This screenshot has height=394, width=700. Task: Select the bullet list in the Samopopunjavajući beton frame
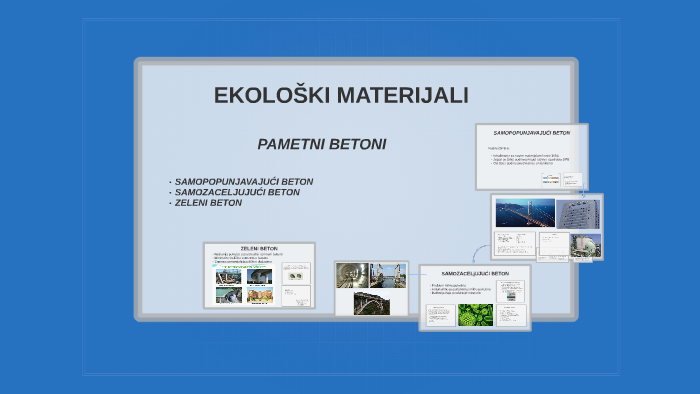[530, 160]
